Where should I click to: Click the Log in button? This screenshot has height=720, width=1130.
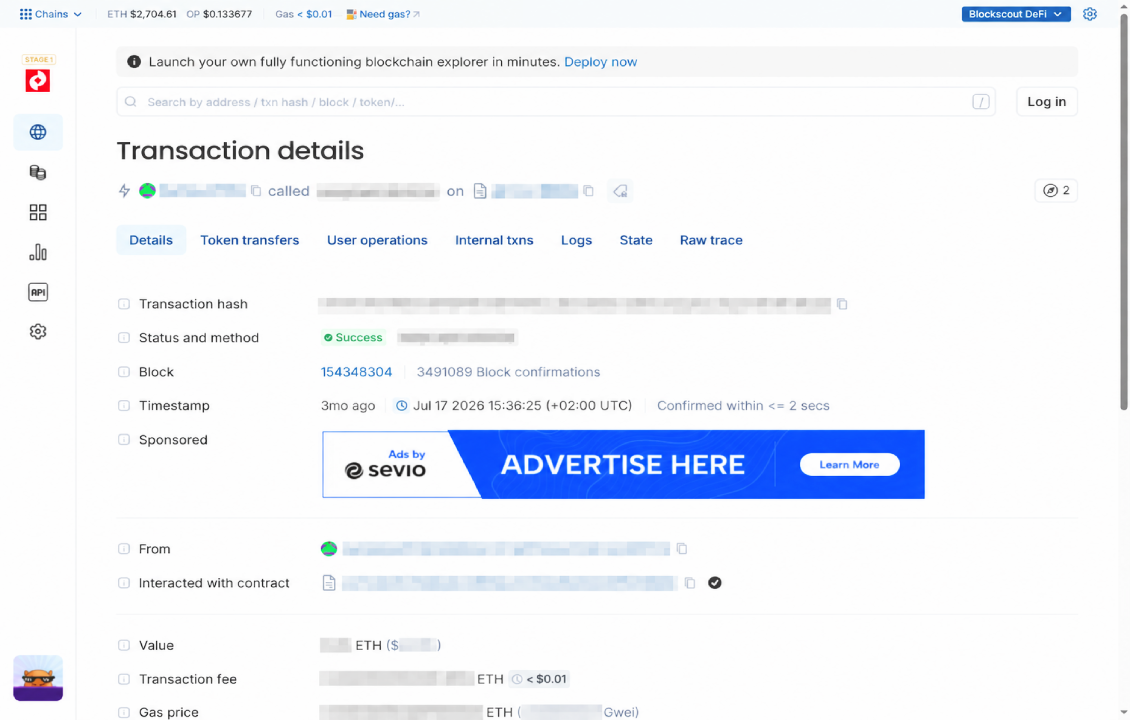point(1046,102)
